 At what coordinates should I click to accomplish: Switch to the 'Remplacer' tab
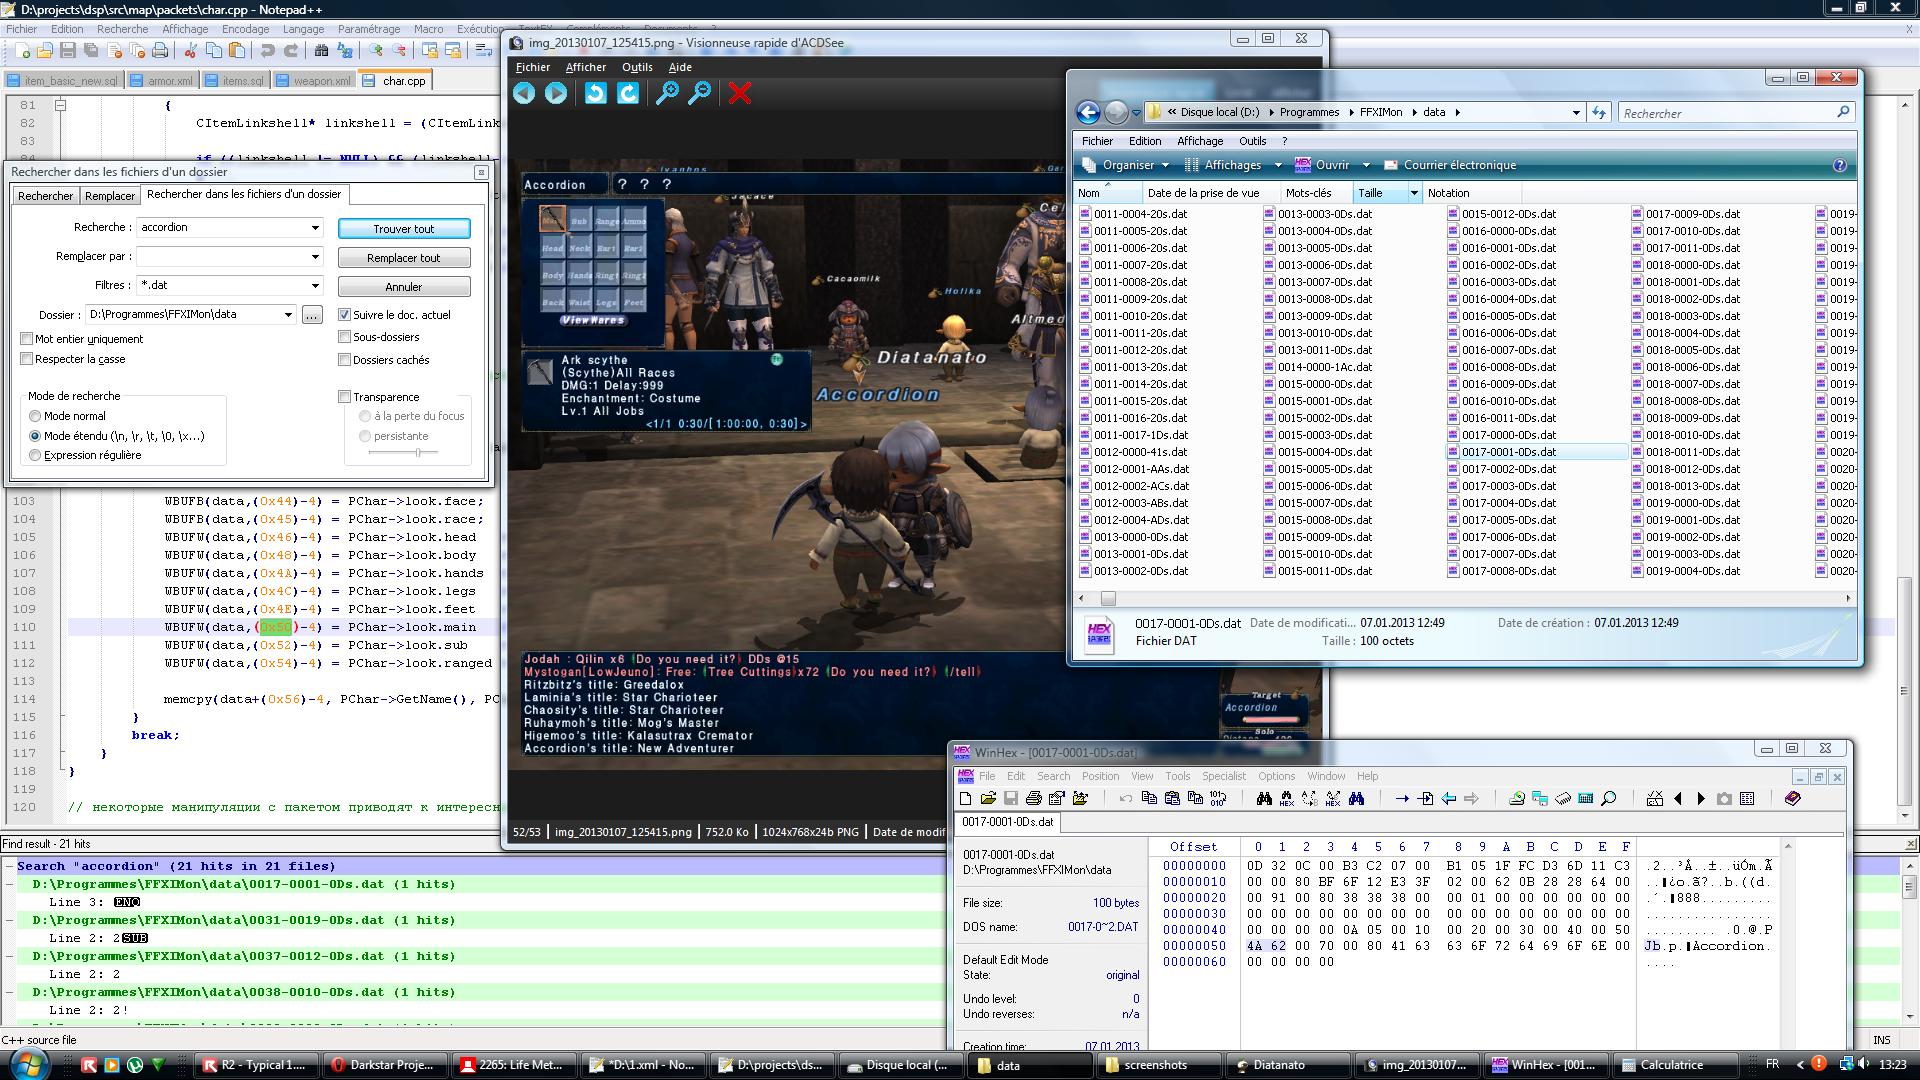pyautogui.click(x=109, y=196)
